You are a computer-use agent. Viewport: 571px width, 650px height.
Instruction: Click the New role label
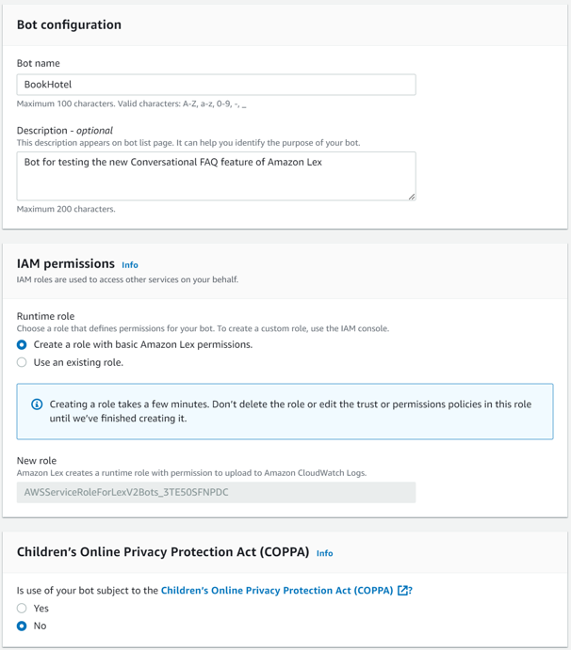pos(36,461)
